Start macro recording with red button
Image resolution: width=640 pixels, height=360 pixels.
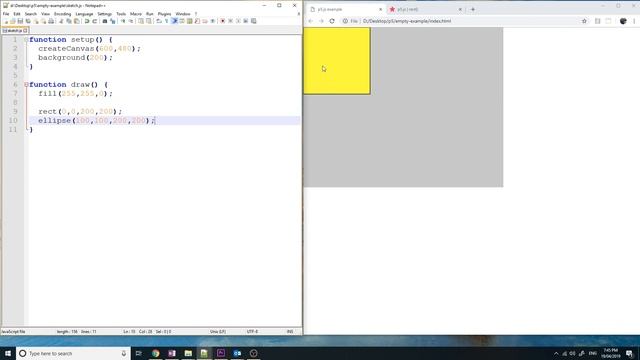[x=222, y=21]
